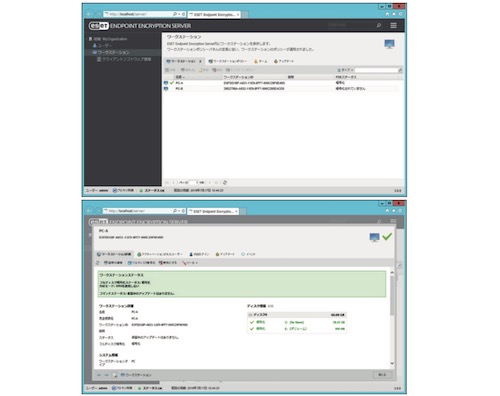The width and height of the screenshot is (500, 396).
Task: Sort by the ワークステーションID column header
Action: 254,77
